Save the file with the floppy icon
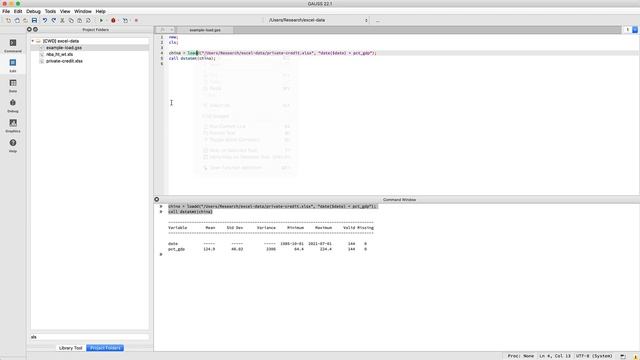 click(34, 20)
